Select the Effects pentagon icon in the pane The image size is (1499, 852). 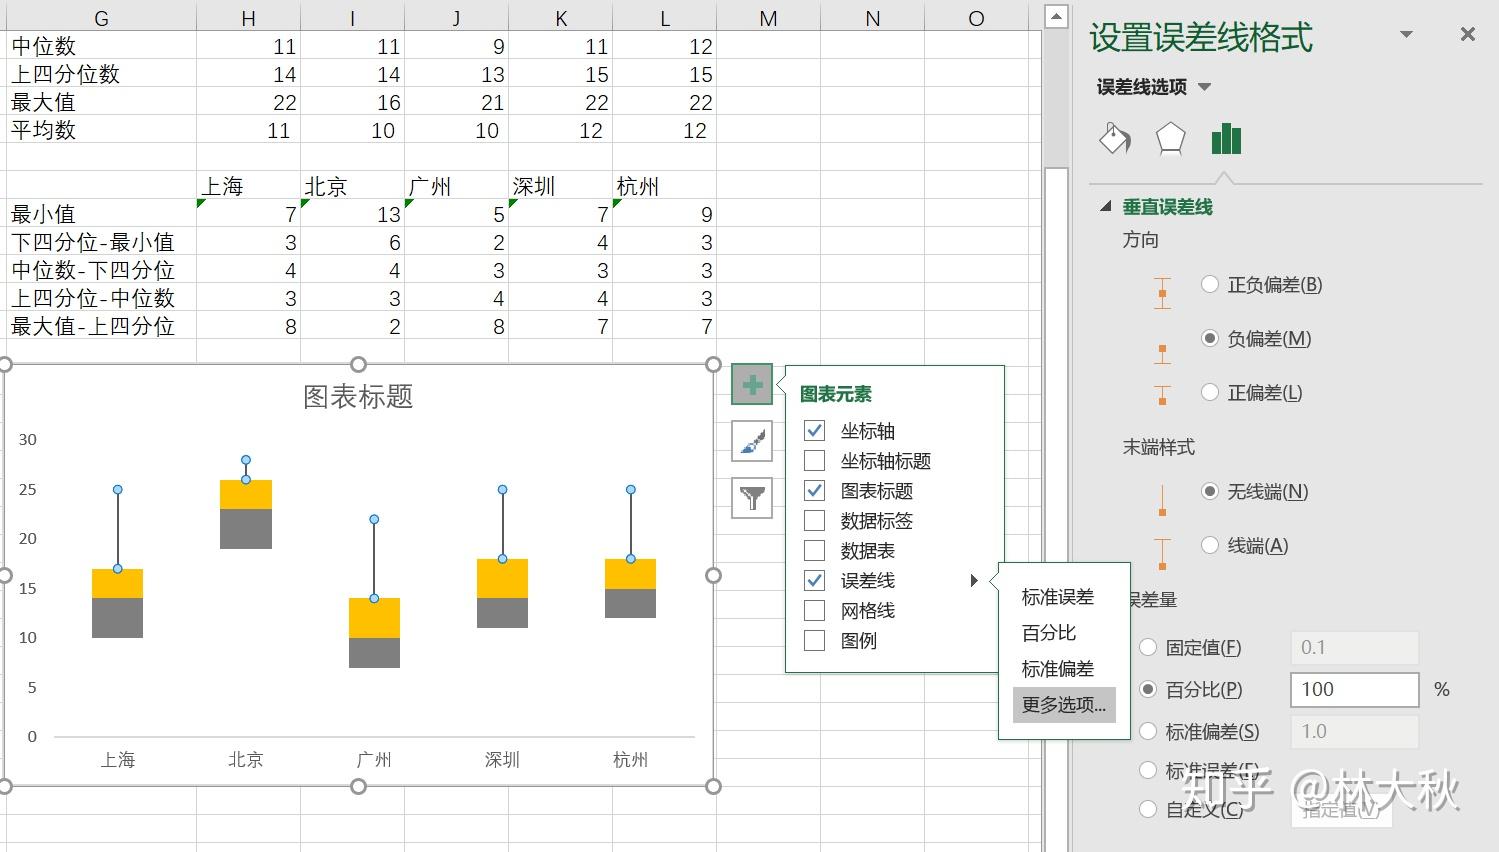pos(1169,139)
